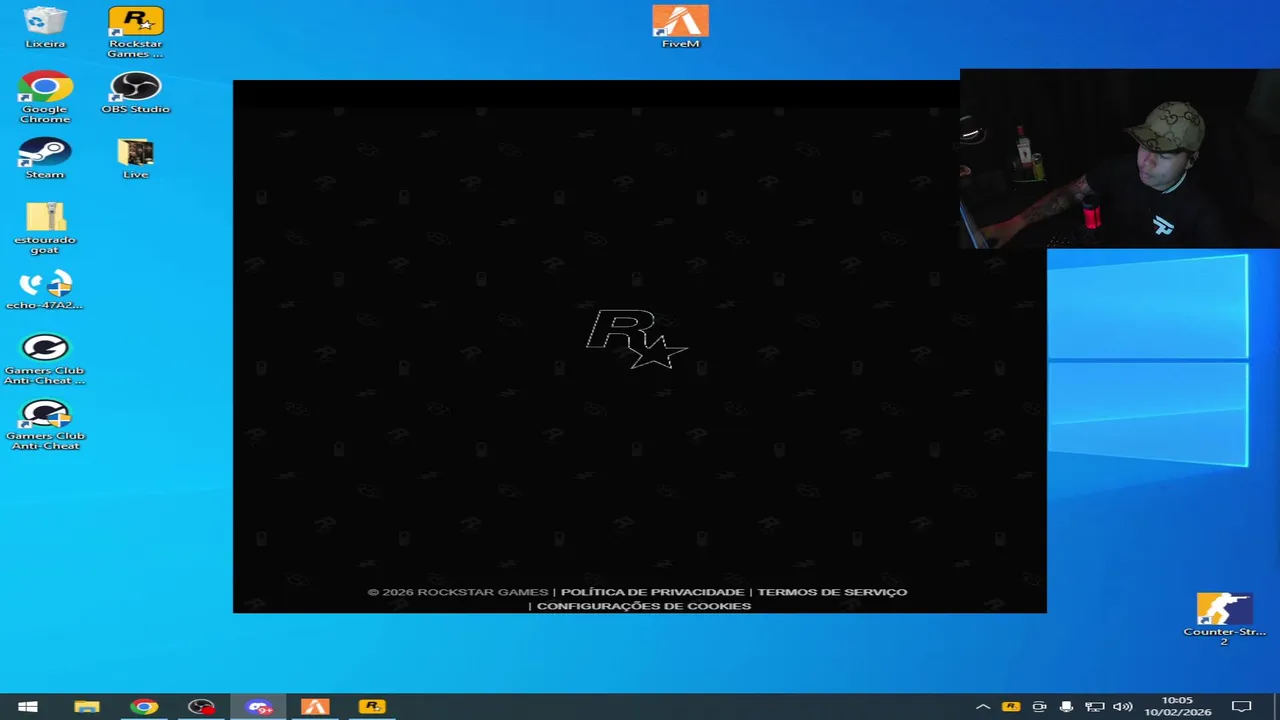Expand hidden system tray icons

click(983, 707)
